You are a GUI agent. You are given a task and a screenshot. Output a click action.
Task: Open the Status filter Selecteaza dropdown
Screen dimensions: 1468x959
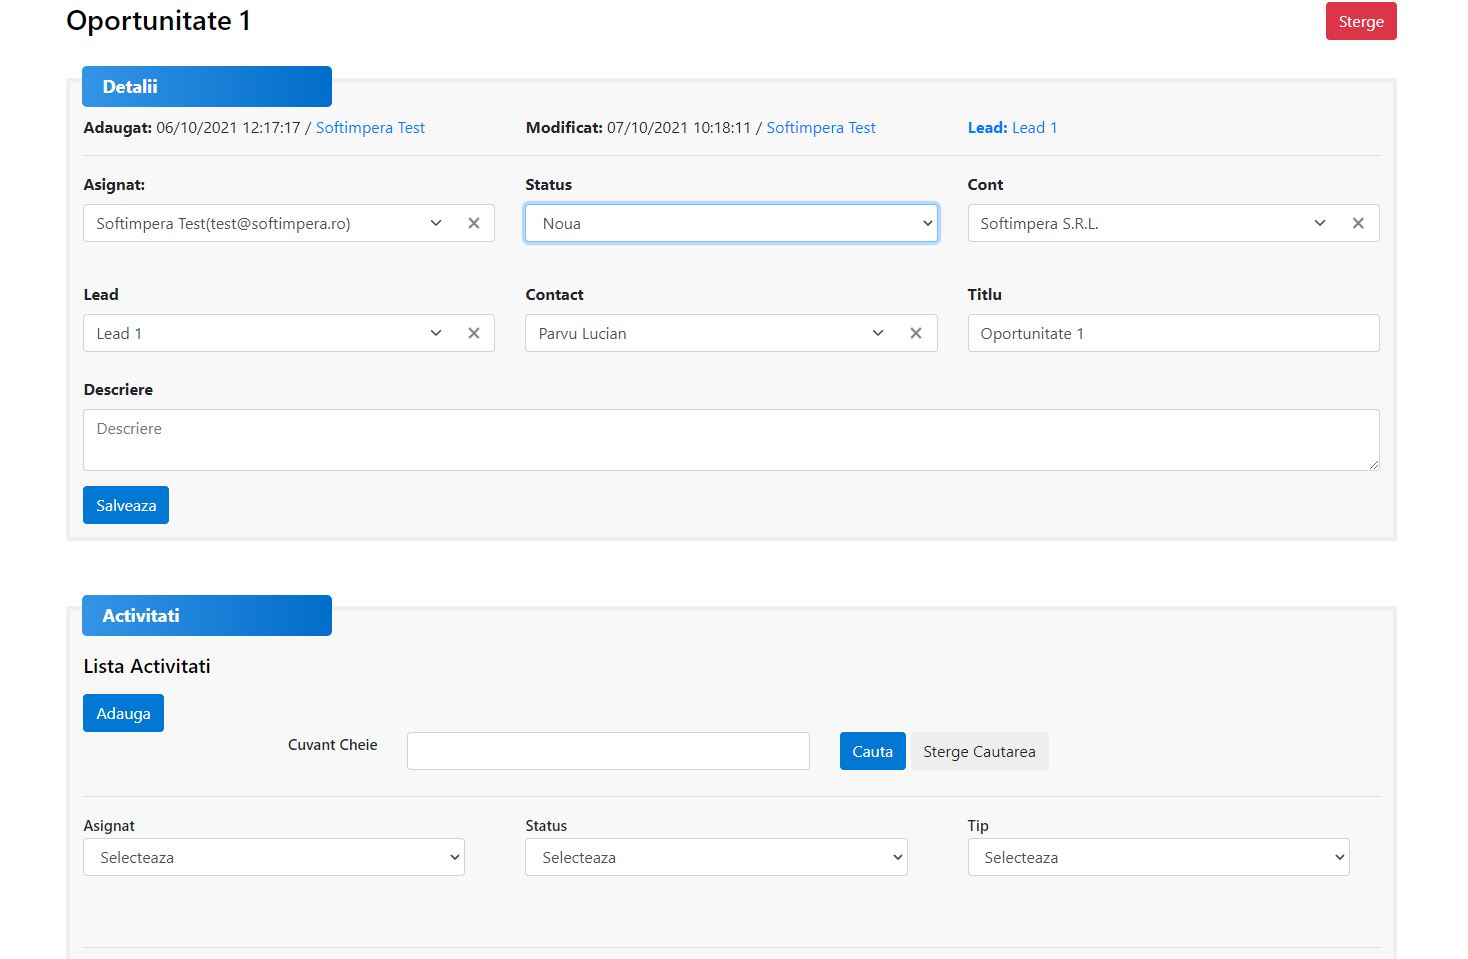tap(716, 857)
